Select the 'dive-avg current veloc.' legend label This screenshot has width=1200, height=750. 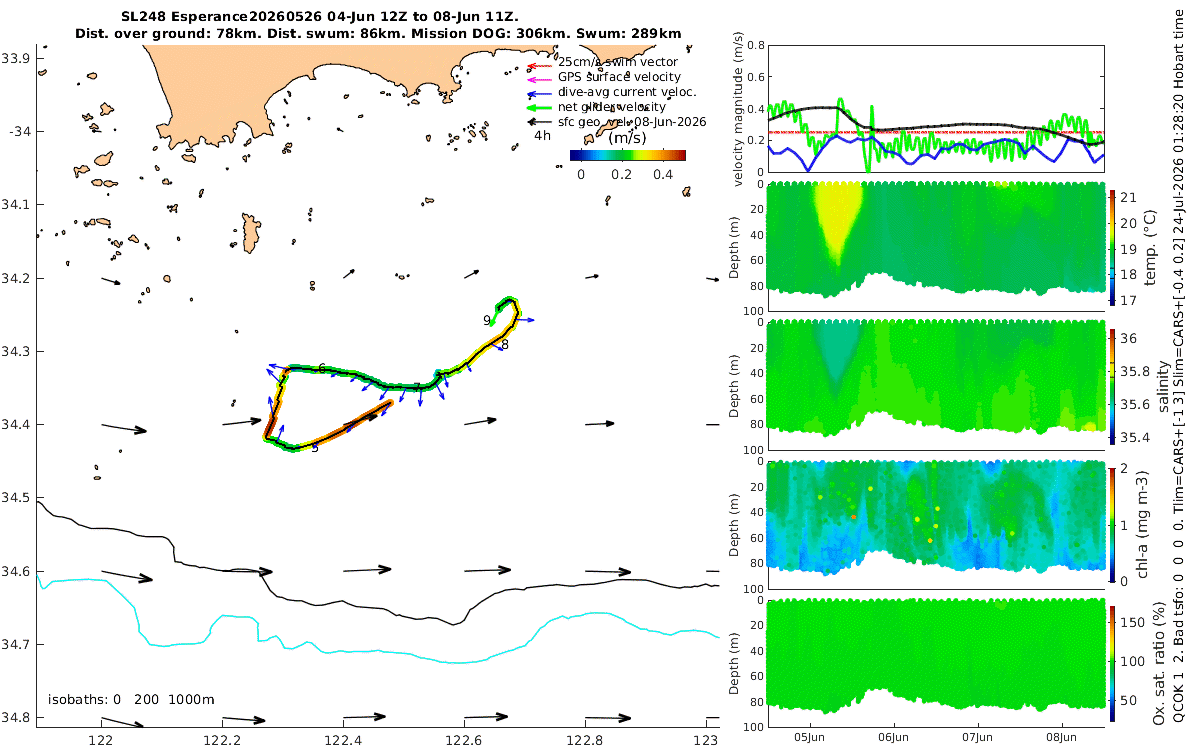tap(627, 91)
